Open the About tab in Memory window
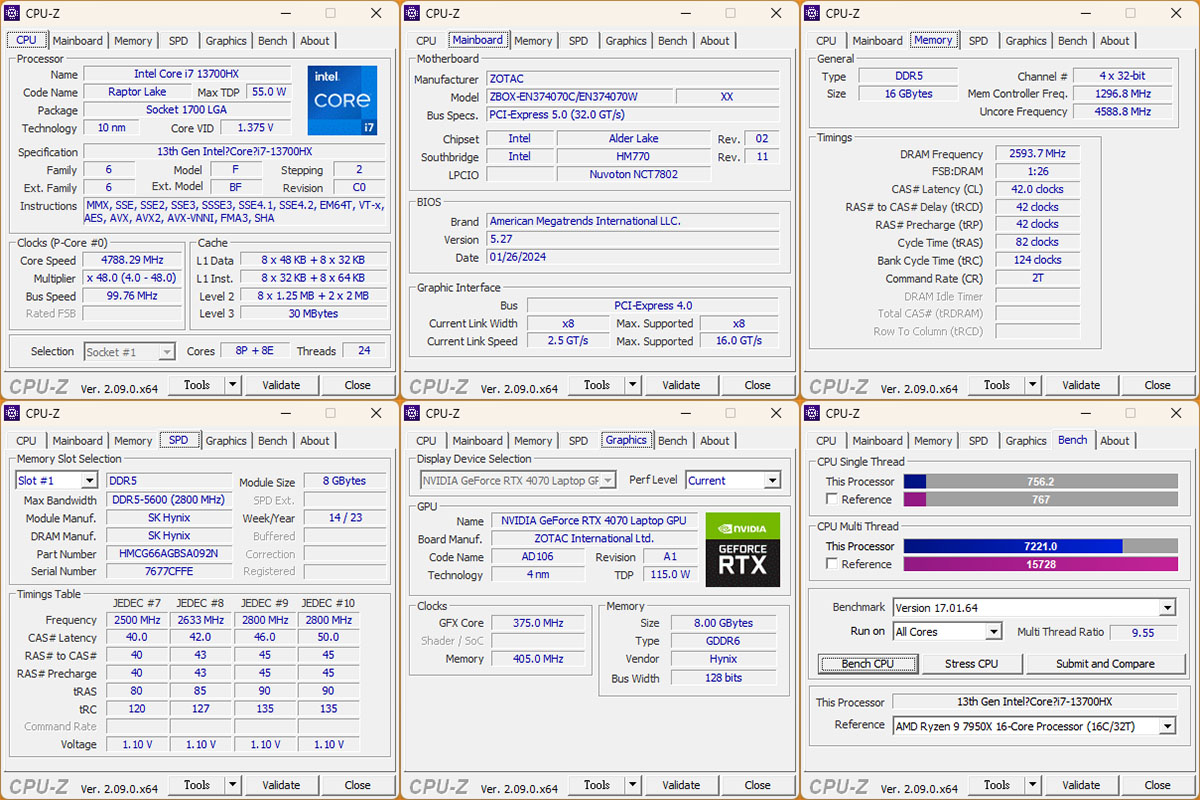Viewport: 1200px width, 800px height. click(1115, 41)
